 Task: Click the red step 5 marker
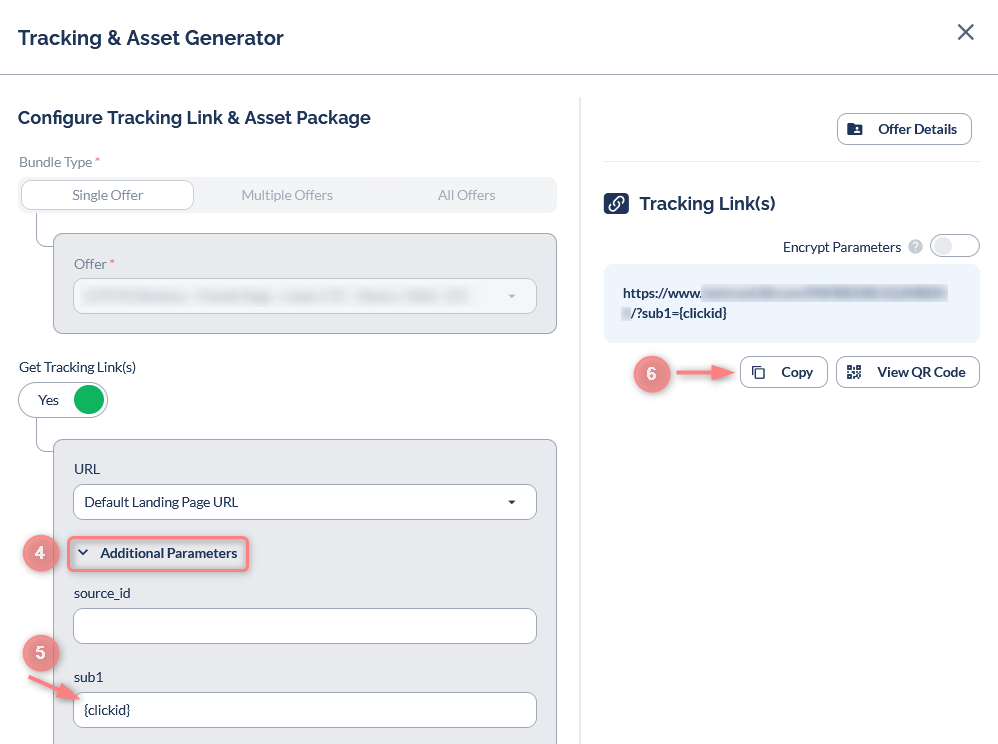(40, 652)
